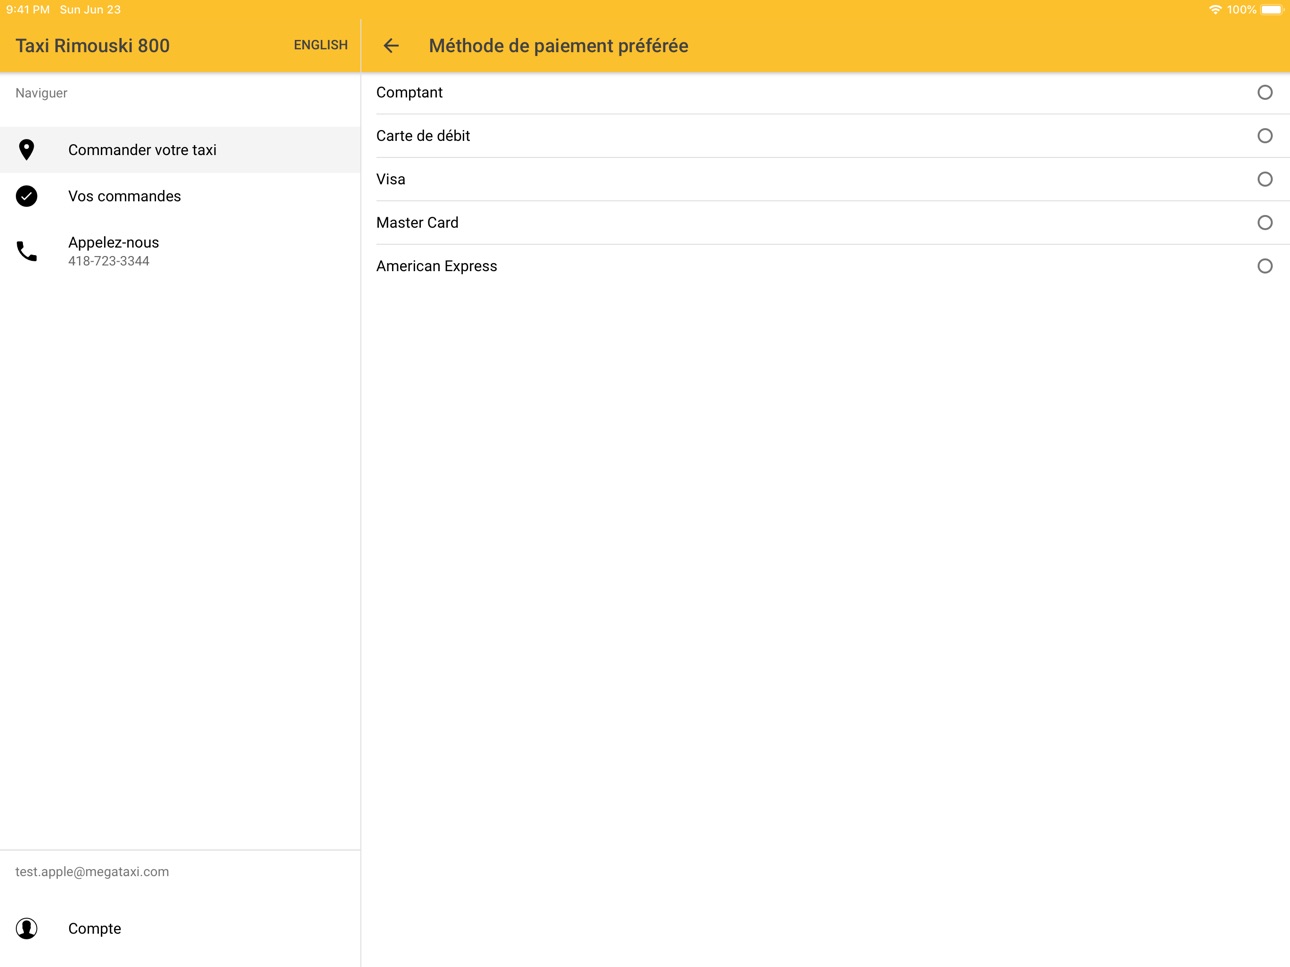Viewport: 1290px width, 967px height.
Task: Tap the battery status icon
Action: pyautogui.click(x=1272, y=10)
